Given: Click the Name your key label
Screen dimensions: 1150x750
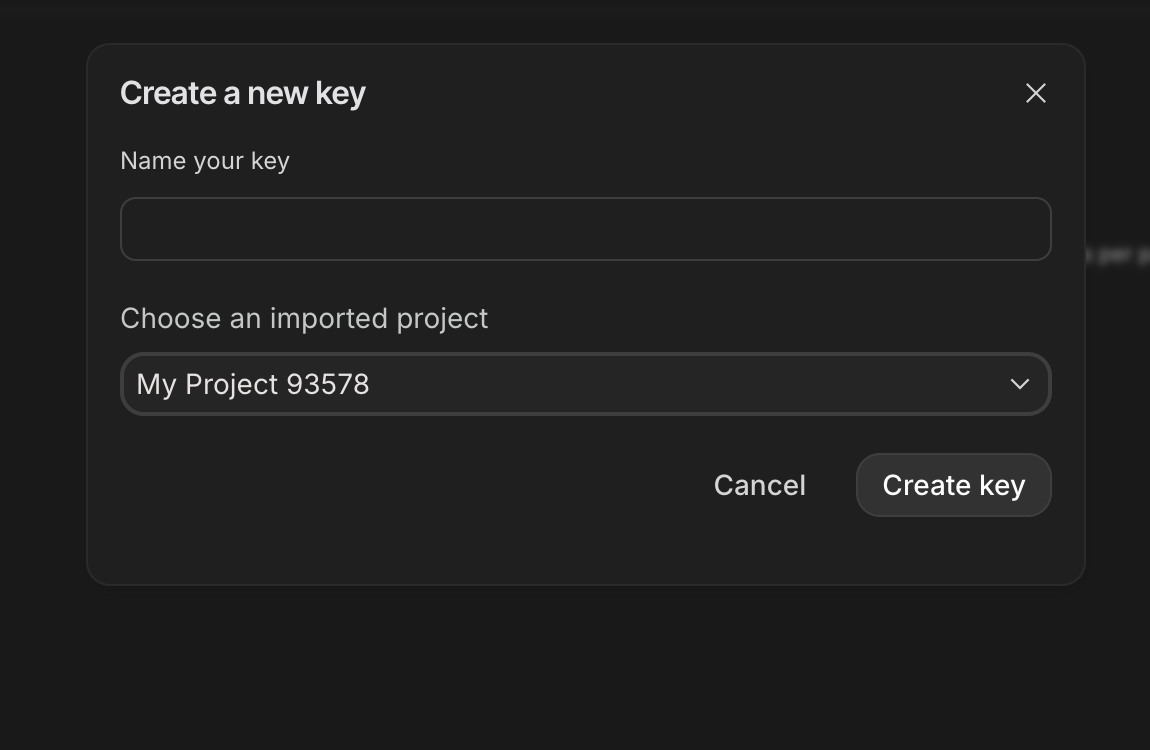Looking at the screenshot, I should coord(204,160).
